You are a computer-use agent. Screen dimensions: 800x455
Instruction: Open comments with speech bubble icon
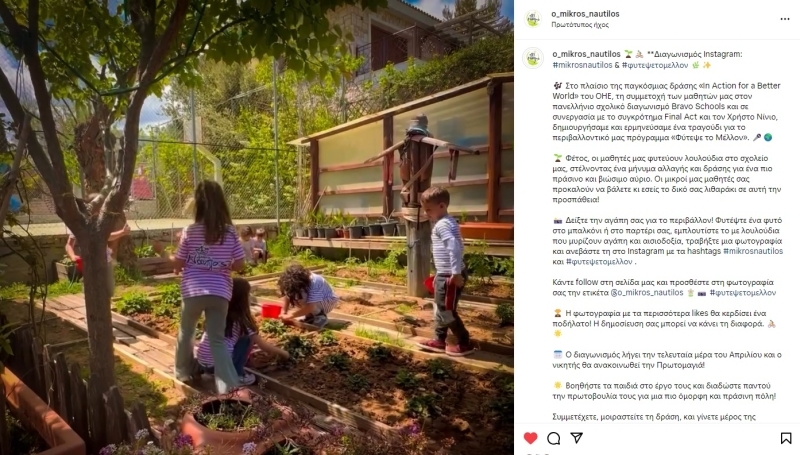click(554, 438)
